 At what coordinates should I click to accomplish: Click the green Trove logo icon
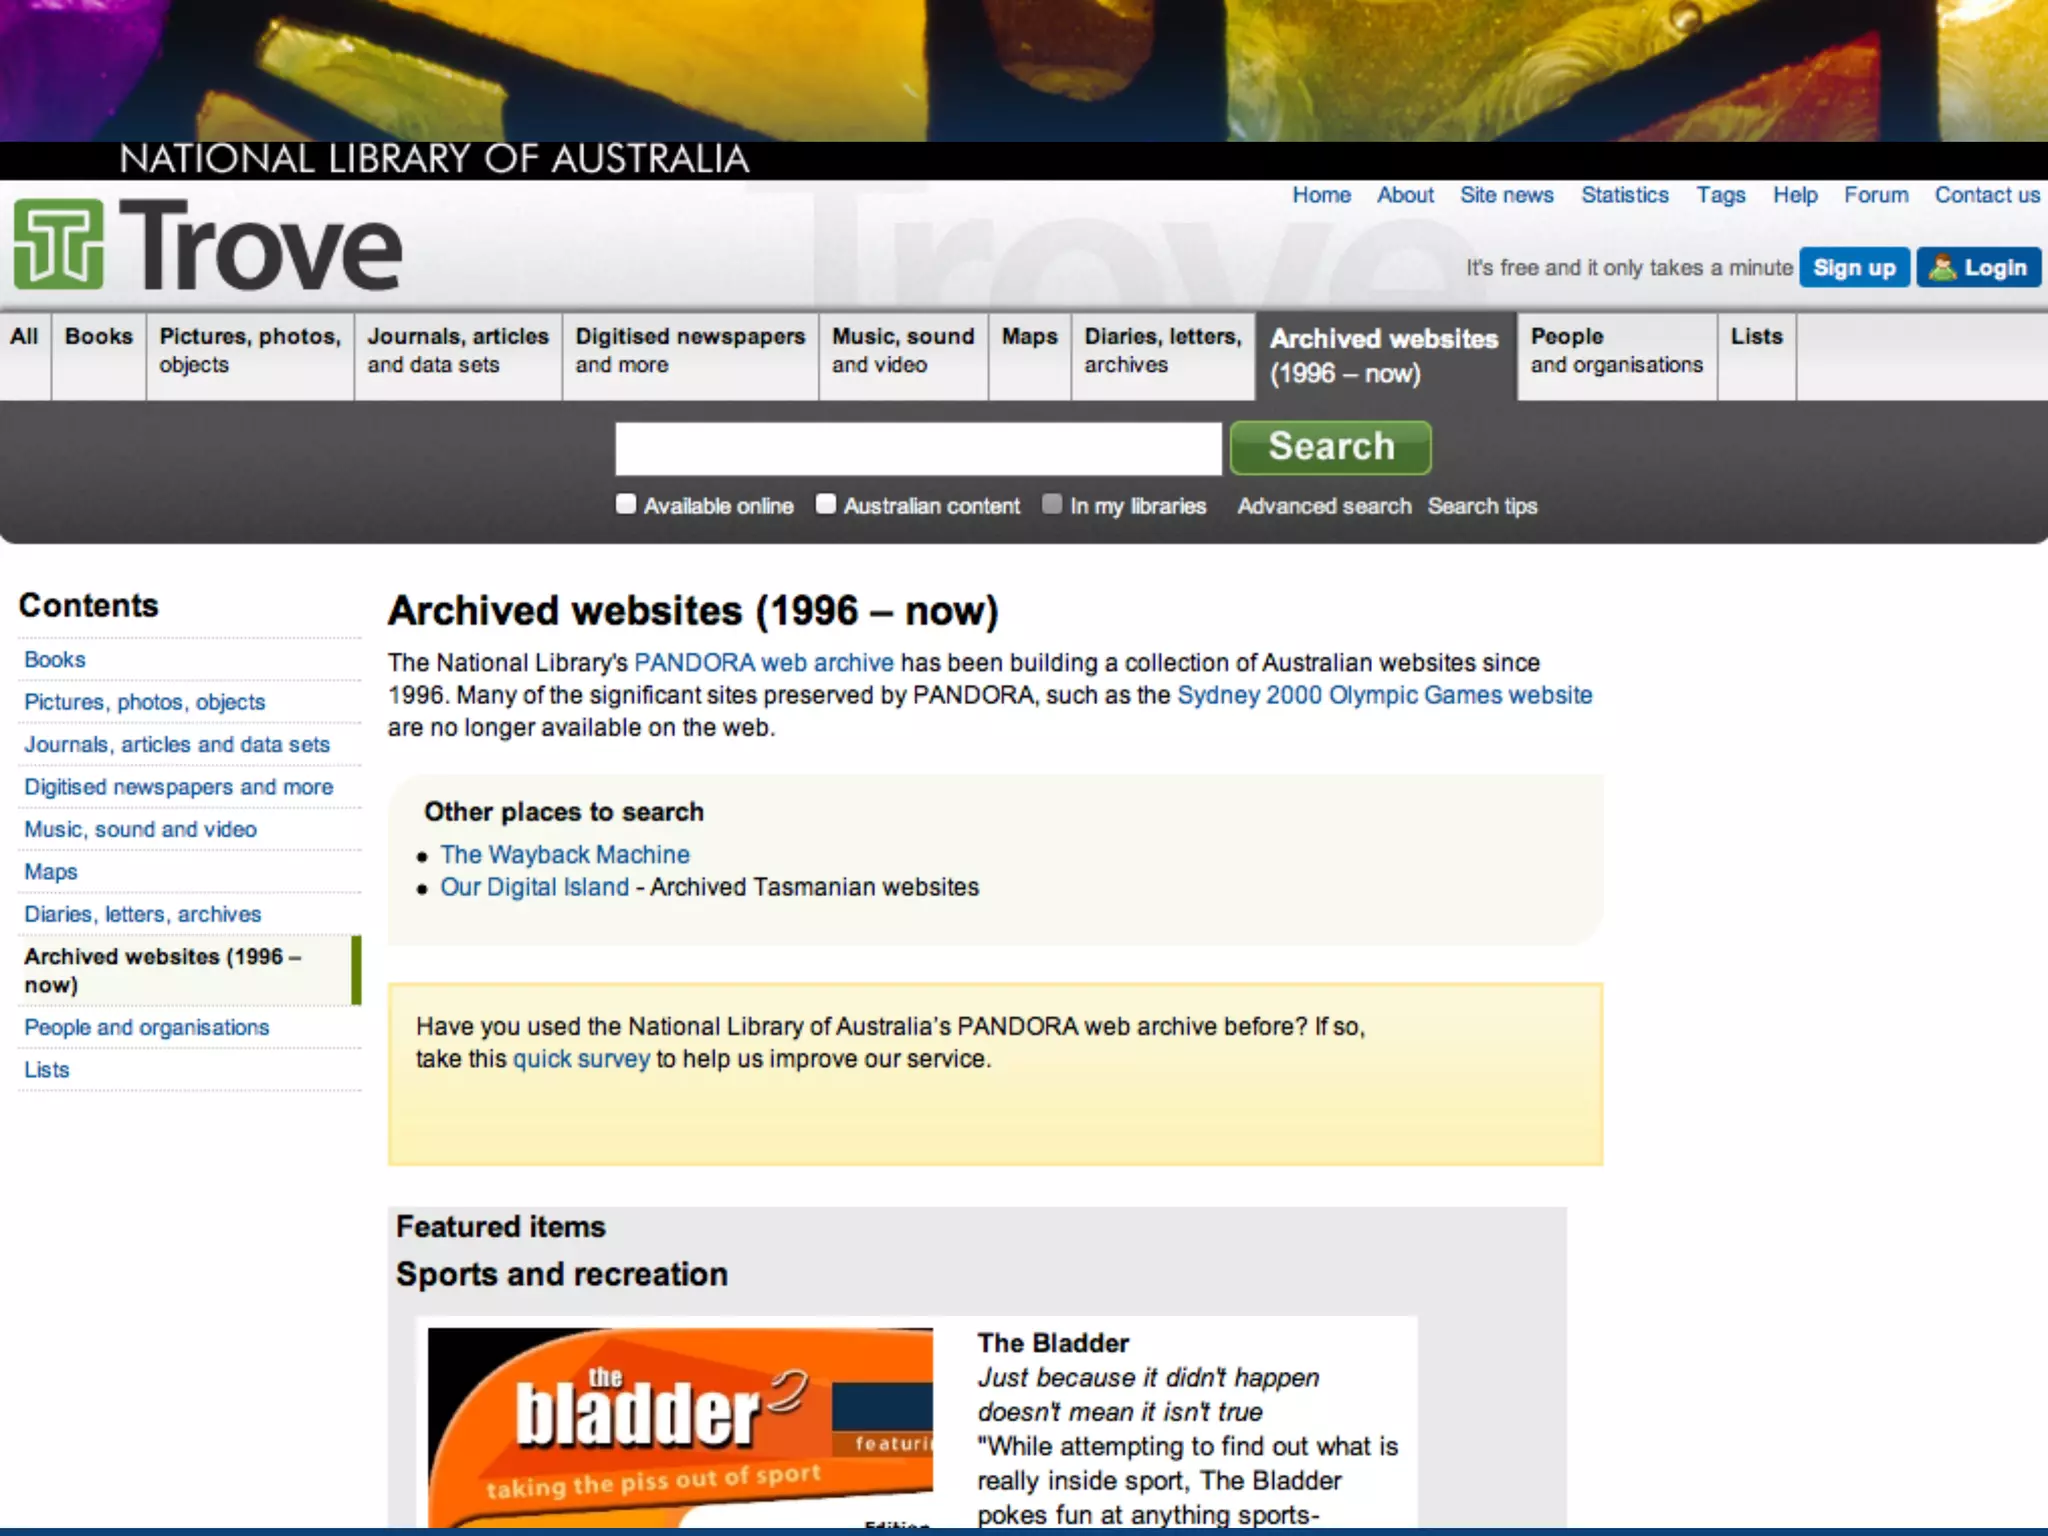pyautogui.click(x=58, y=245)
